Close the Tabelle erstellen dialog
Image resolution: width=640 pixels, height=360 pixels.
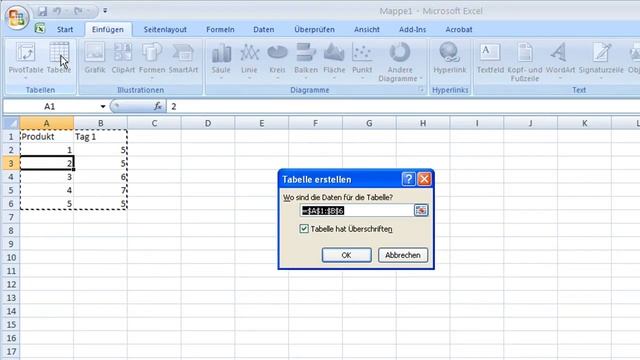click(x=424, y=179)
